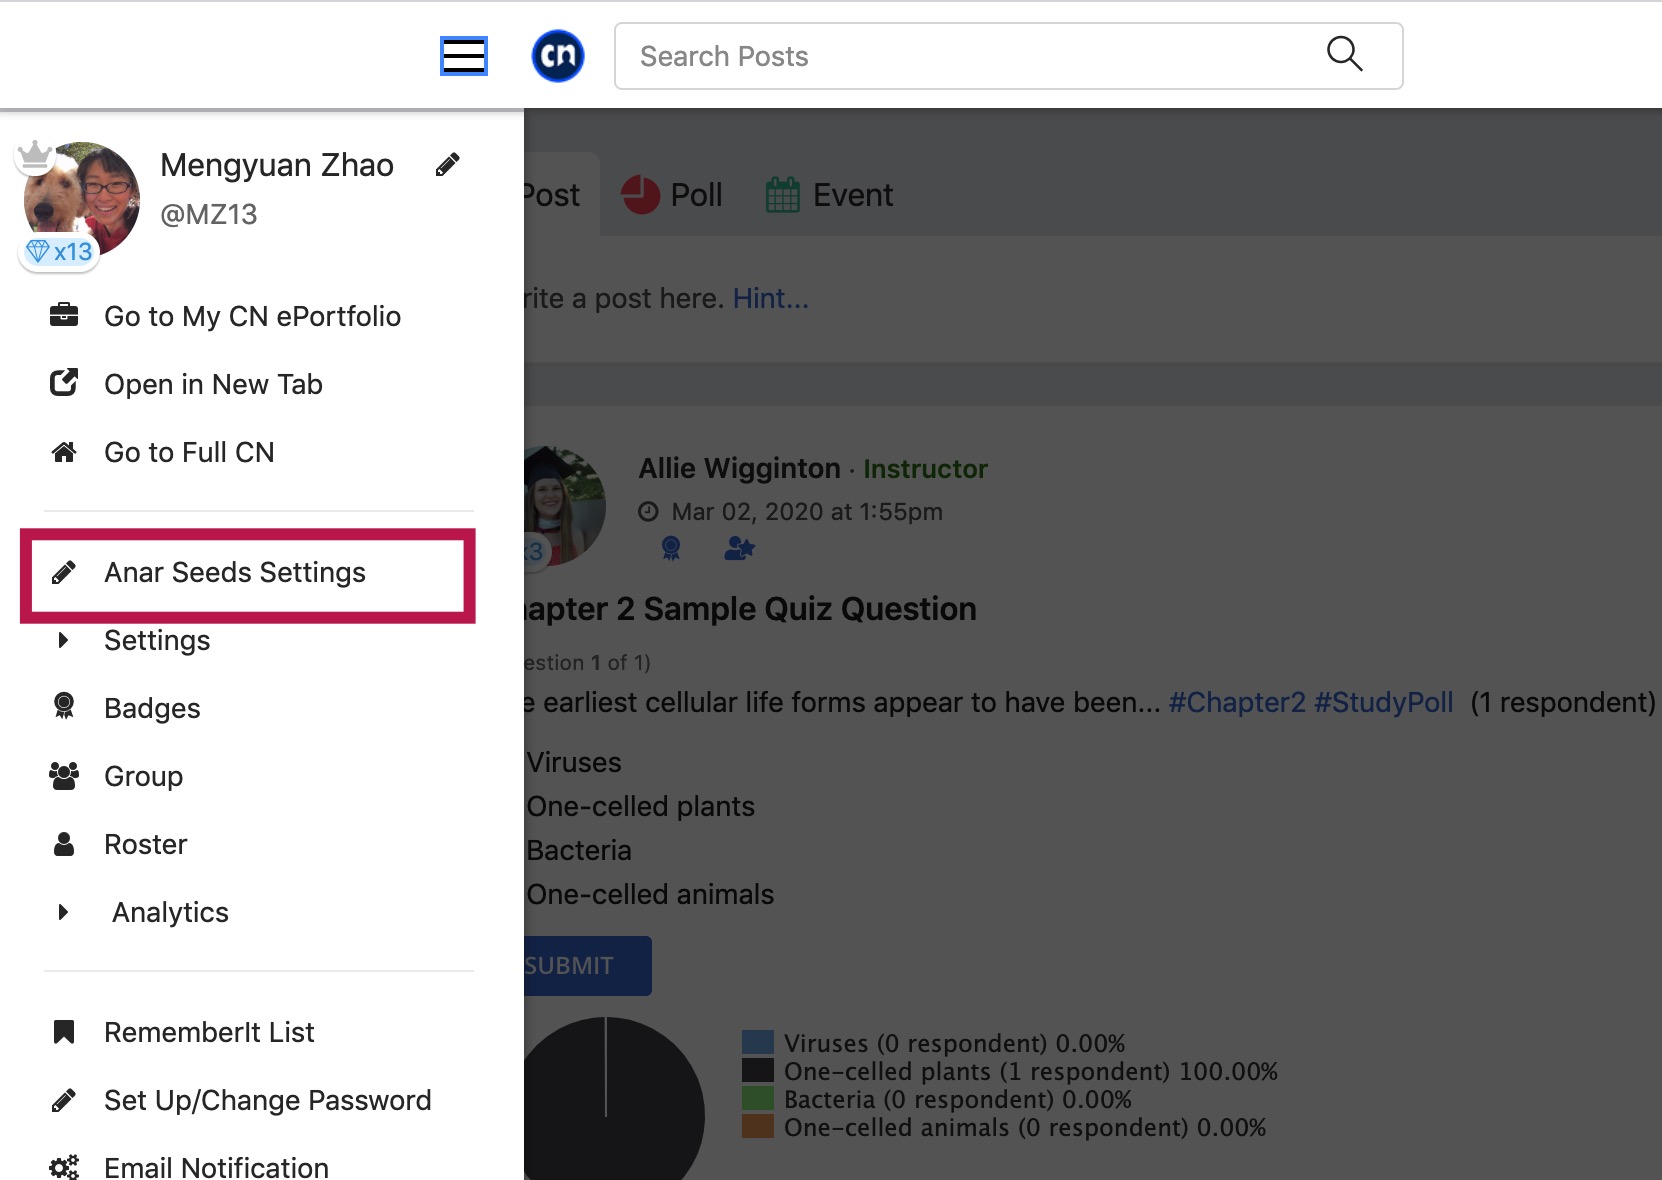Open the Badges menu item
This screenshot has height=1180, width=1662.
point(152,708)
